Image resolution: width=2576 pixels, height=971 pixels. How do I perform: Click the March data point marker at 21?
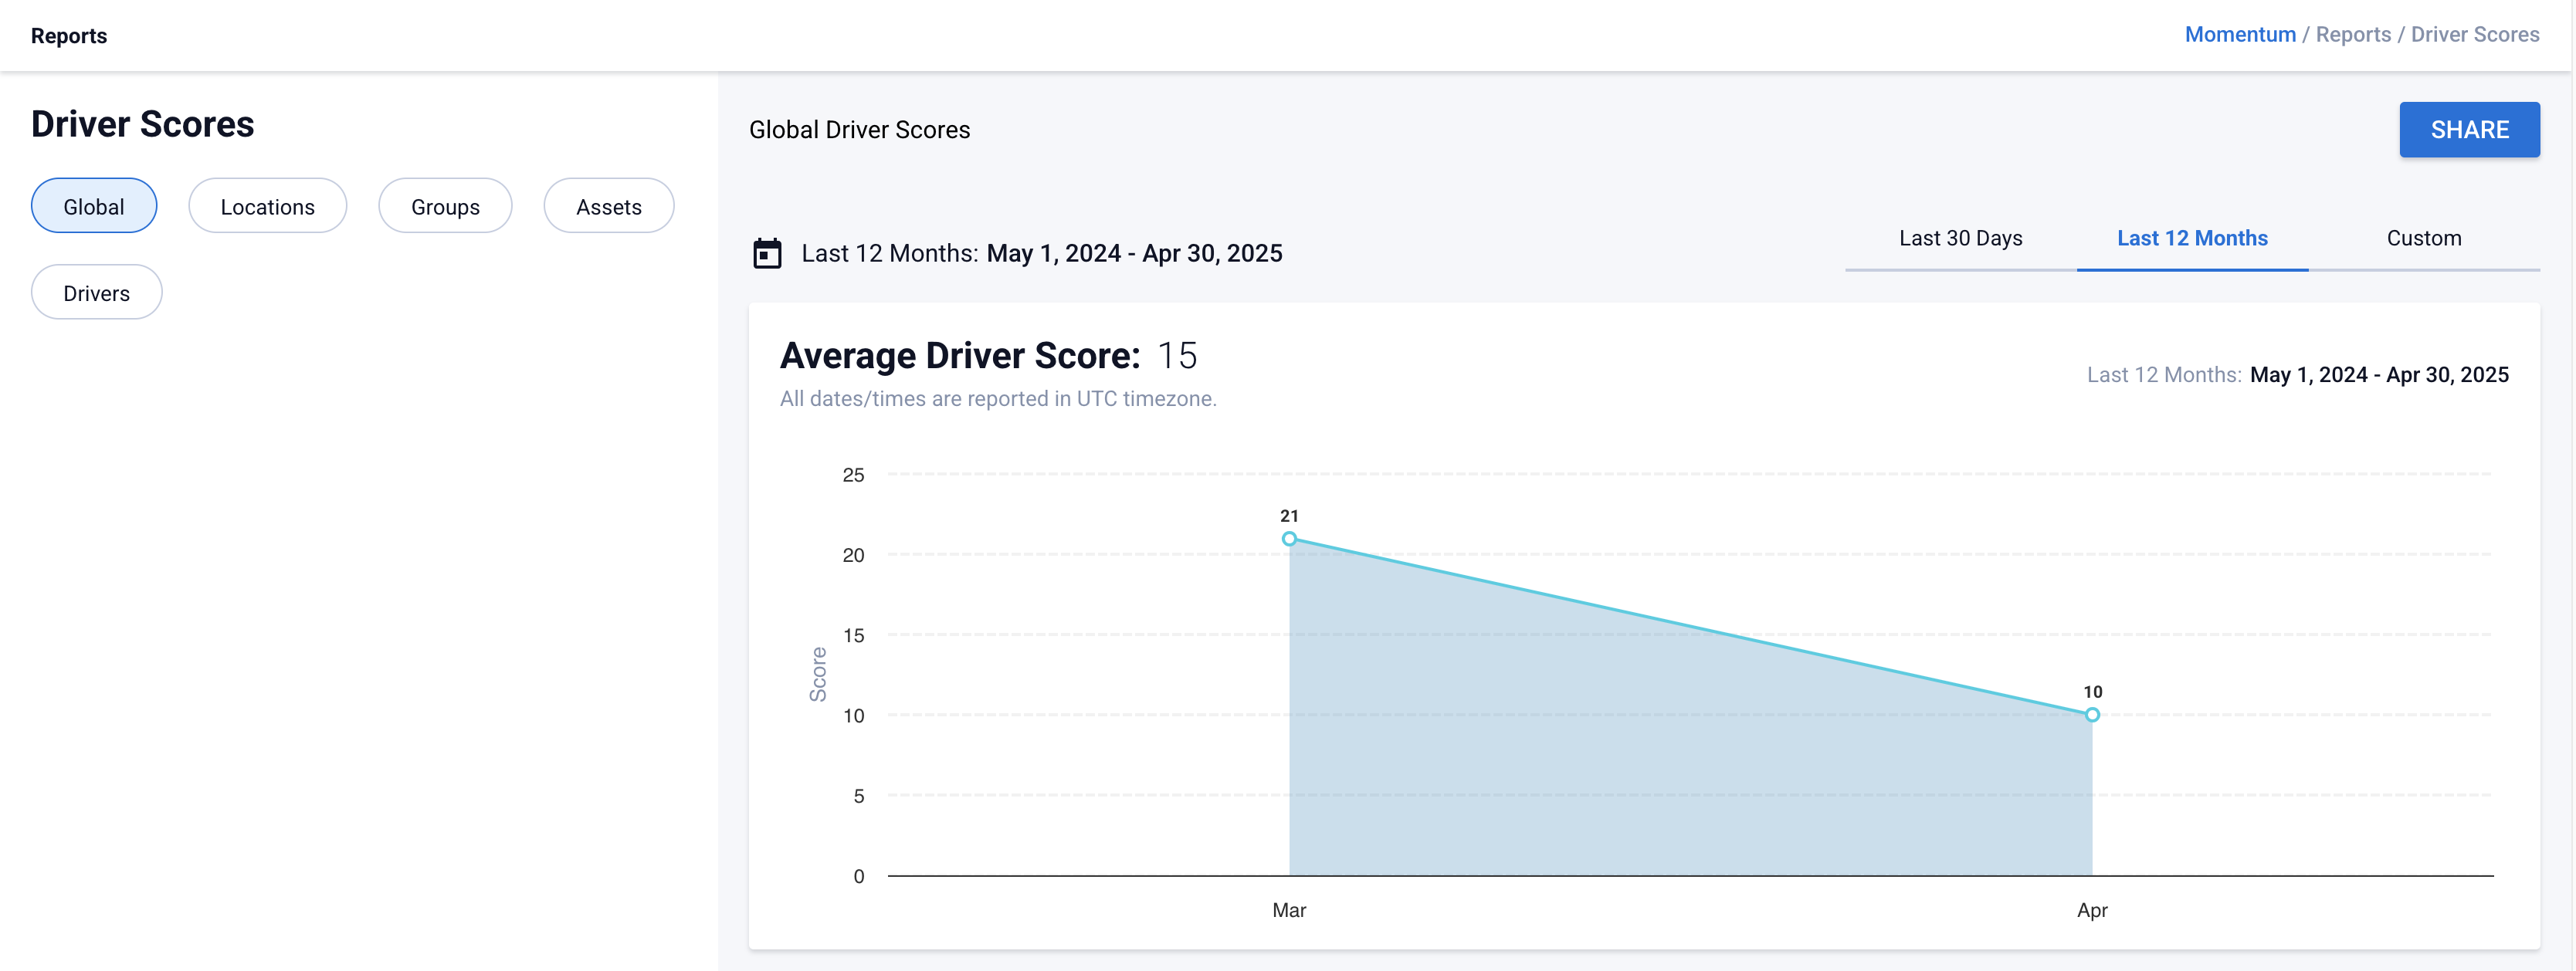tap(1289, 539)
